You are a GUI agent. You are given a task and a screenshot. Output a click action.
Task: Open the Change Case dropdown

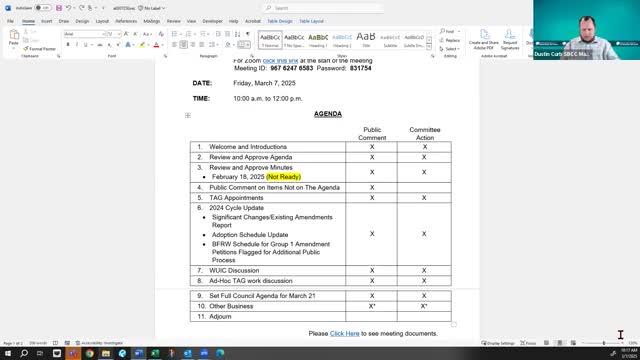(x=147, y=34)
